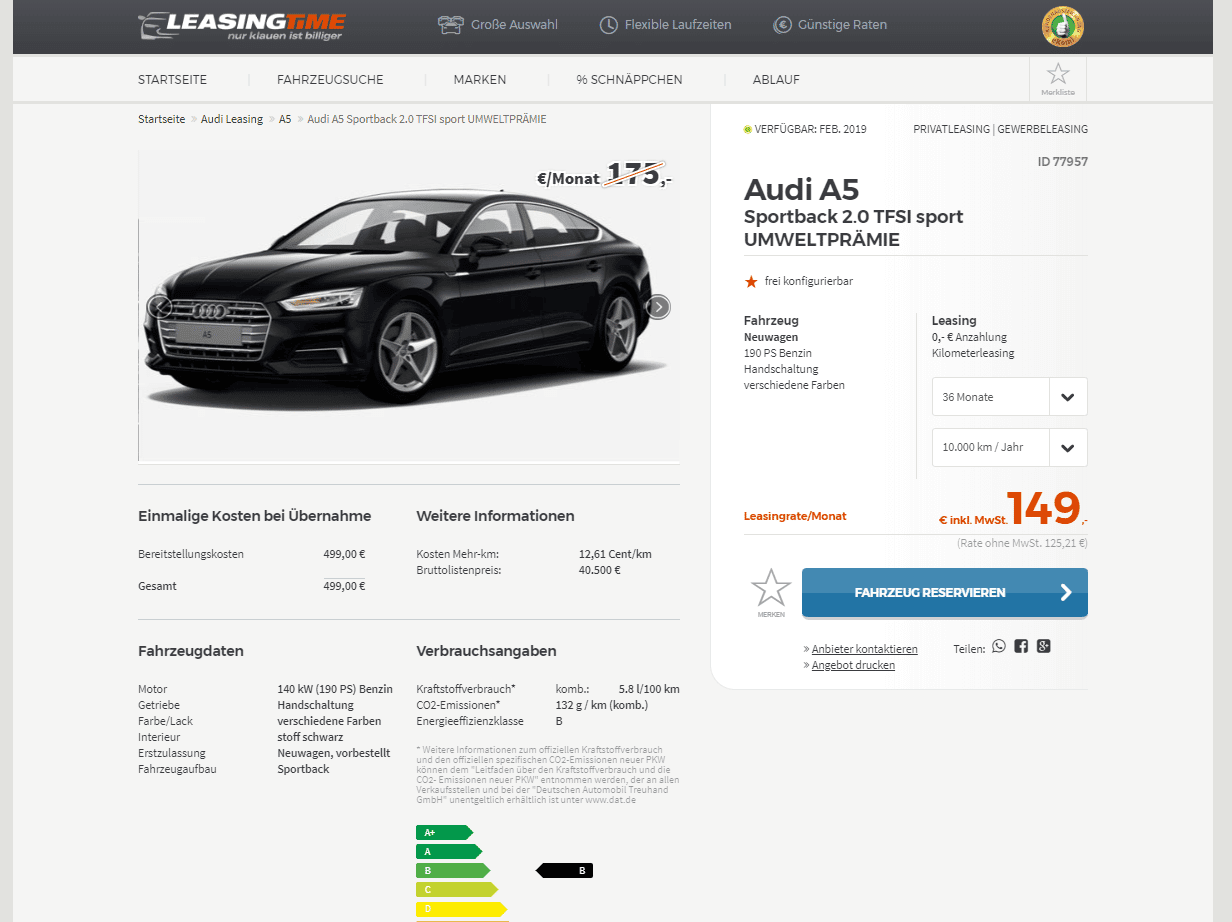Click Fahrzeug reservieren button
This screenshot has width=1232, height=922.
[945, 593]
